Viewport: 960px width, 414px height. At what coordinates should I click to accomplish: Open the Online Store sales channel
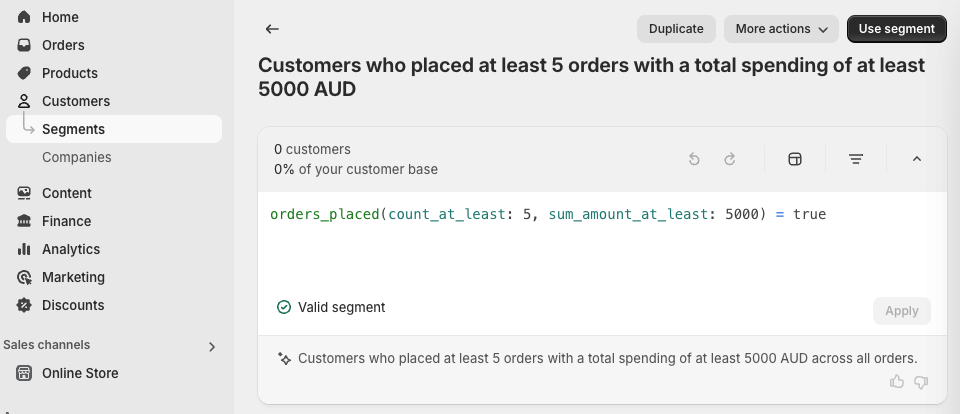80,373
